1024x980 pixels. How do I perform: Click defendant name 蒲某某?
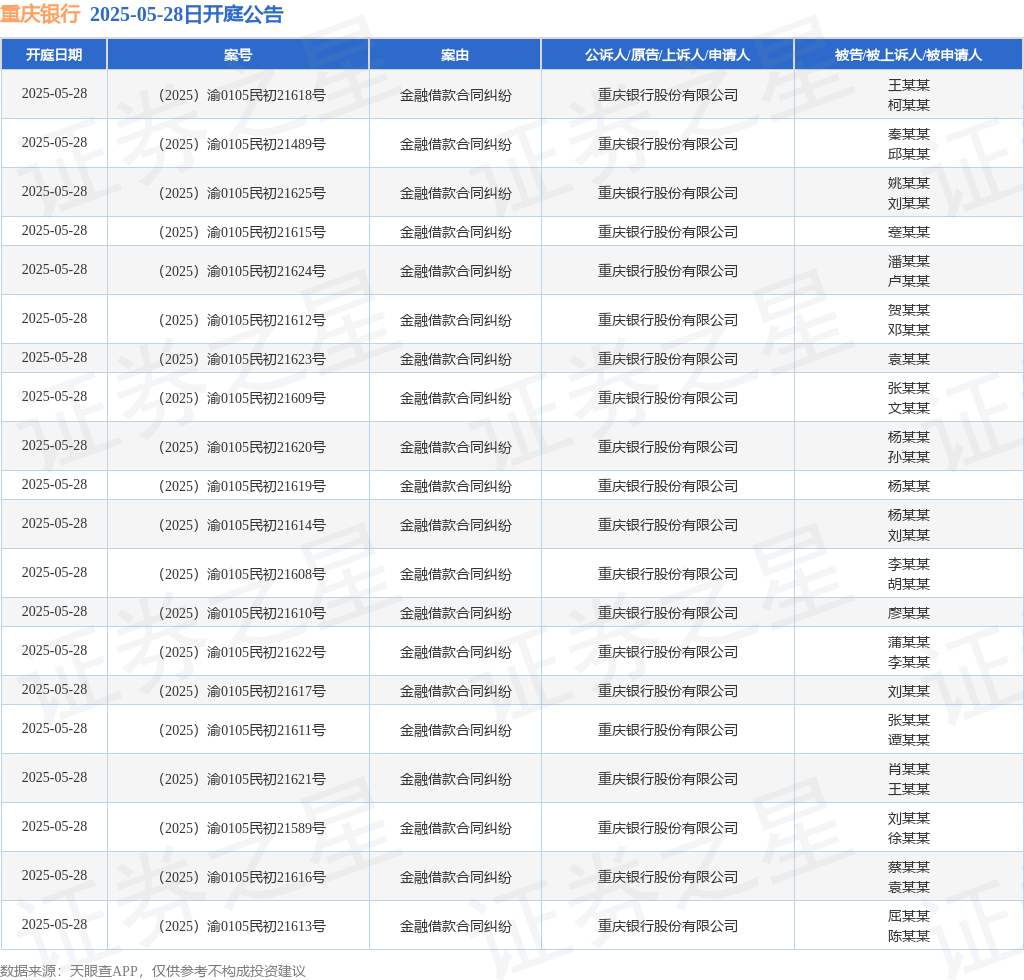(908, 642)
